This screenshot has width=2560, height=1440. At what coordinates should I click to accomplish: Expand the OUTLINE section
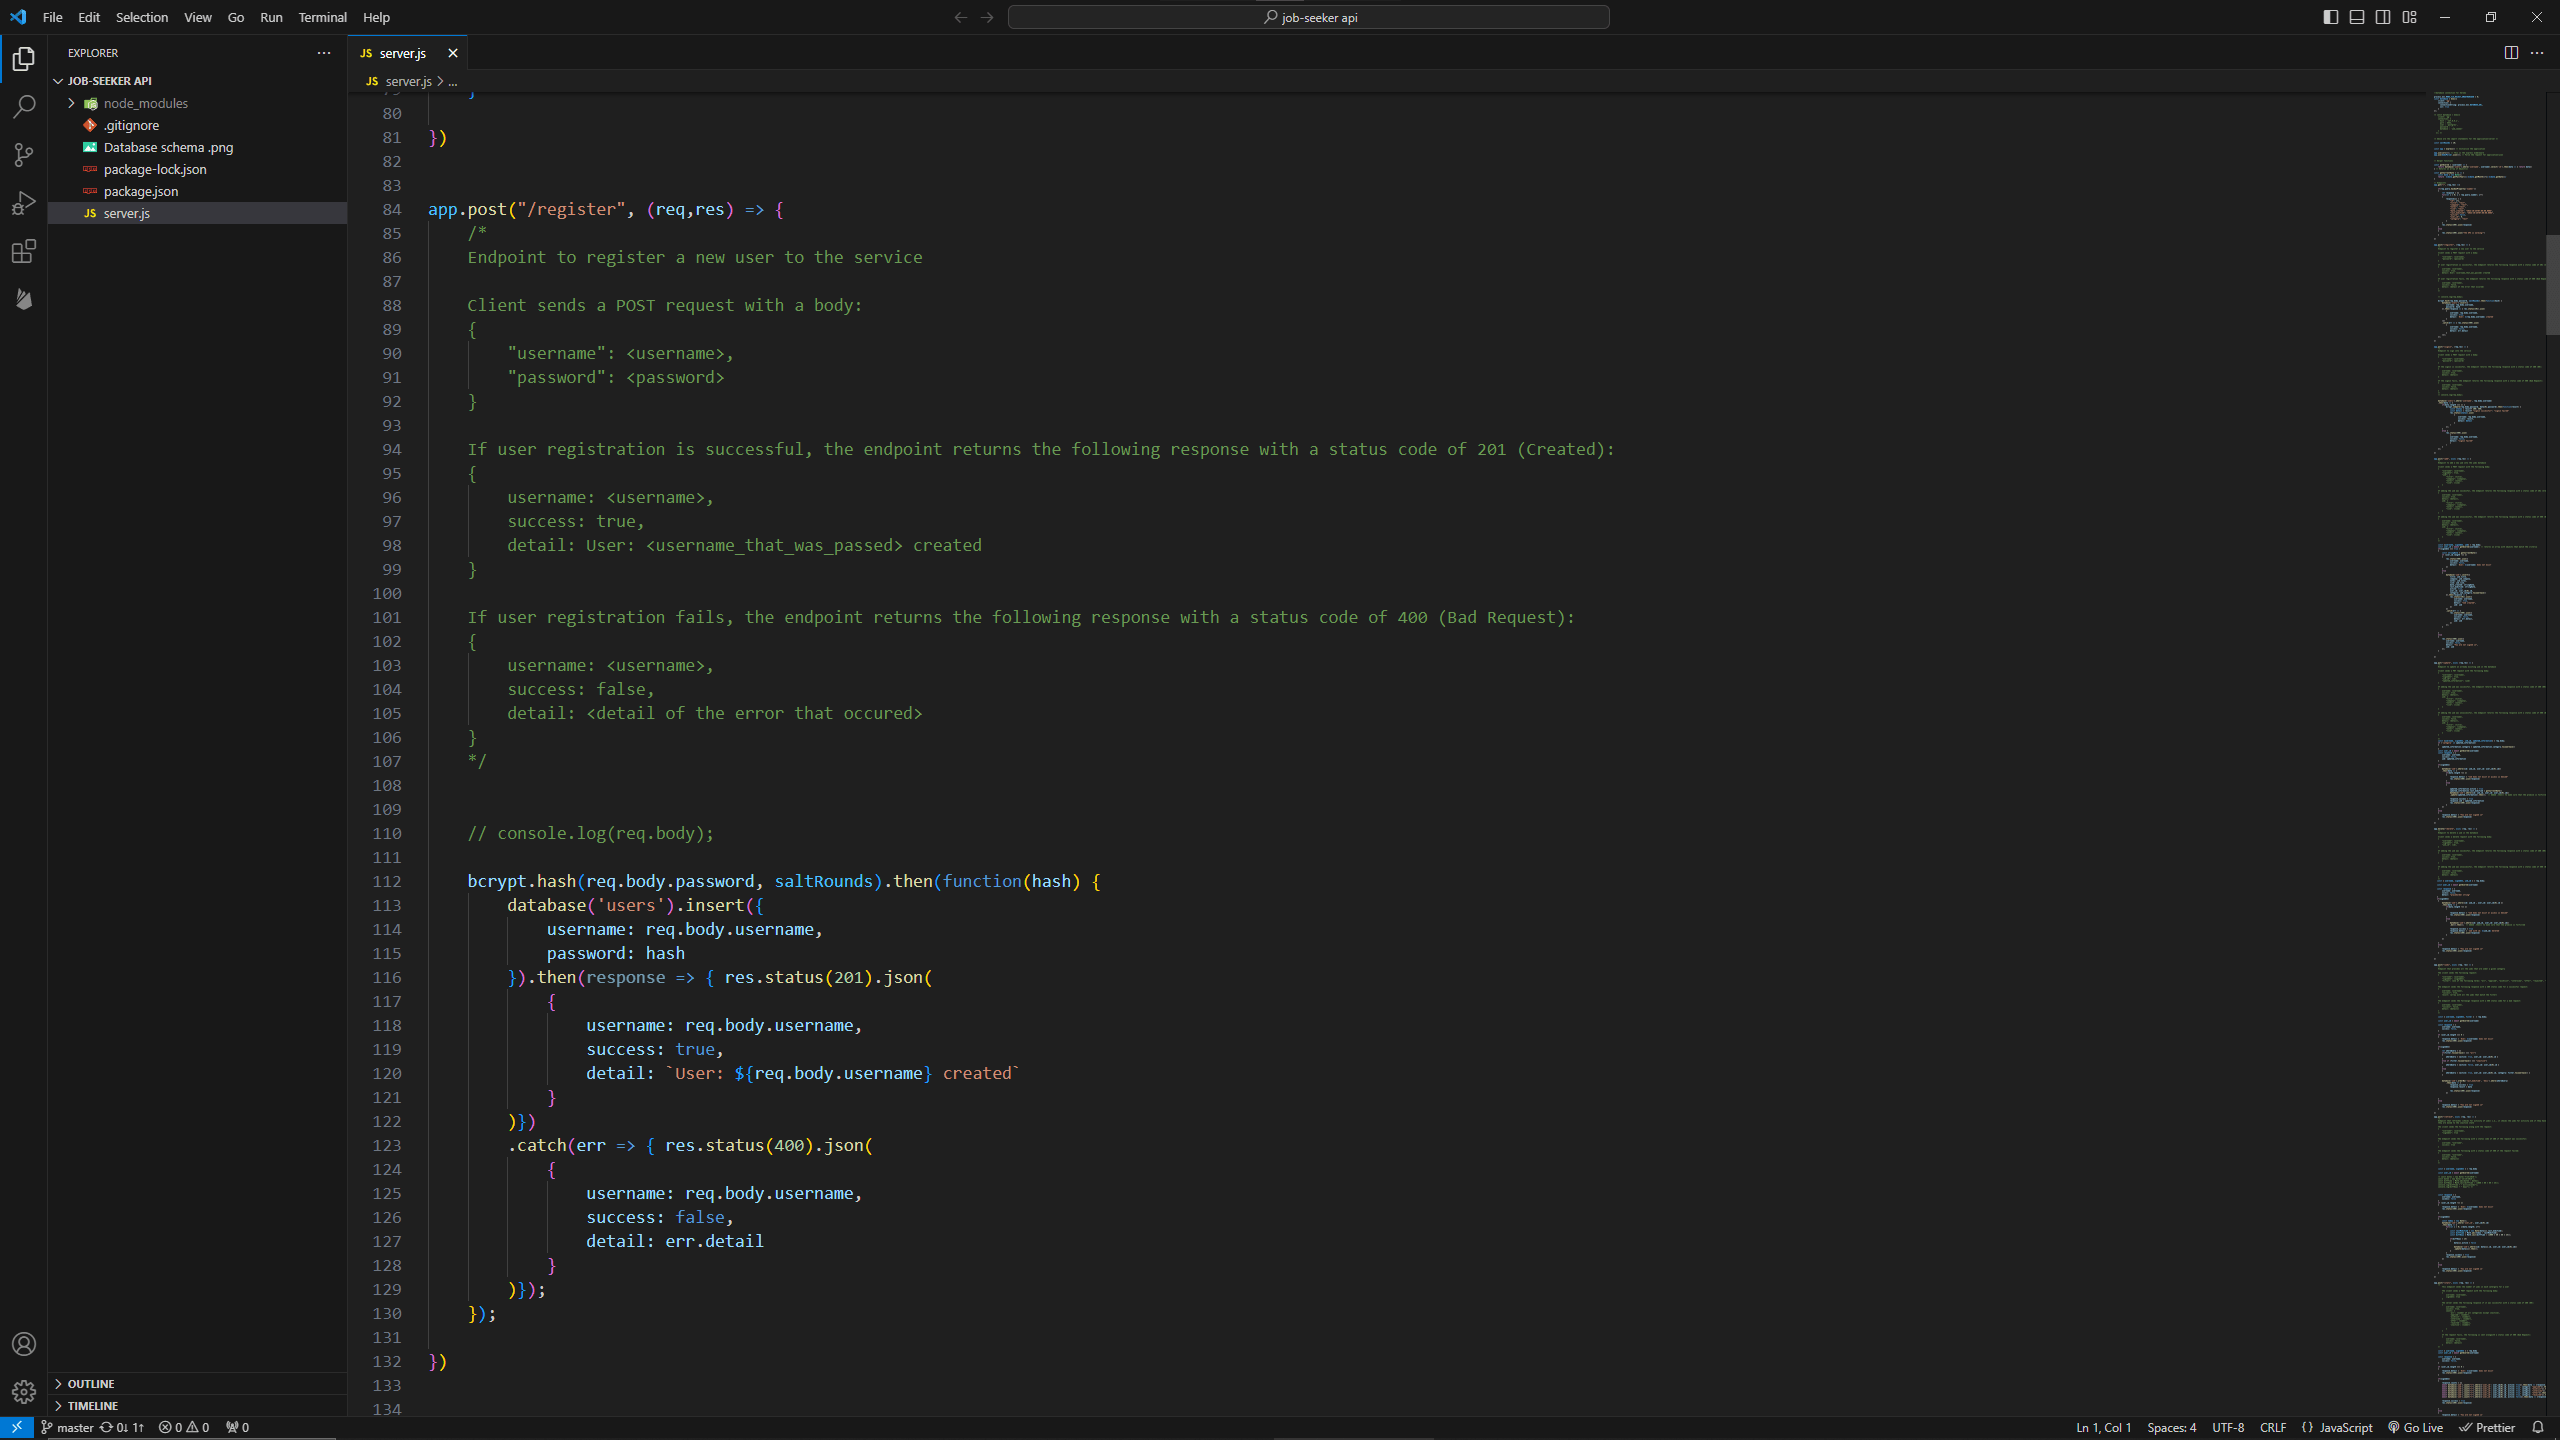(91, 1384)
